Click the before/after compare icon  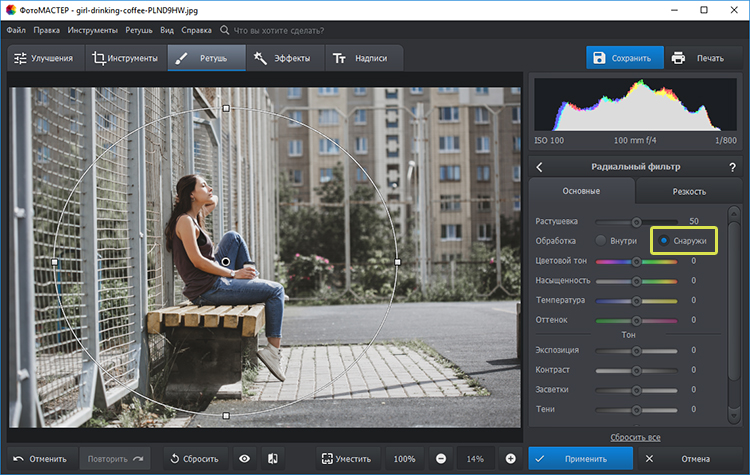[x=271, y=458]
